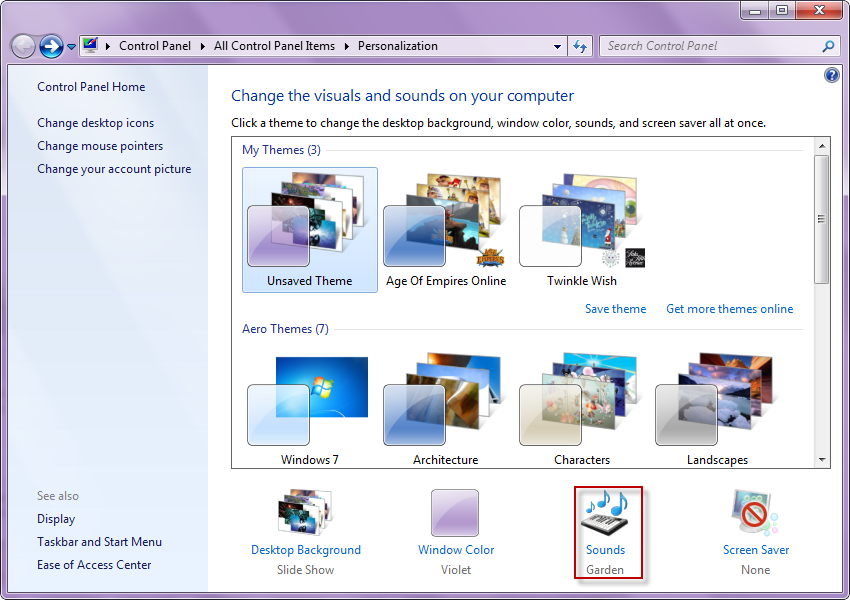Minimize the Personalization window

coord(755,10)
